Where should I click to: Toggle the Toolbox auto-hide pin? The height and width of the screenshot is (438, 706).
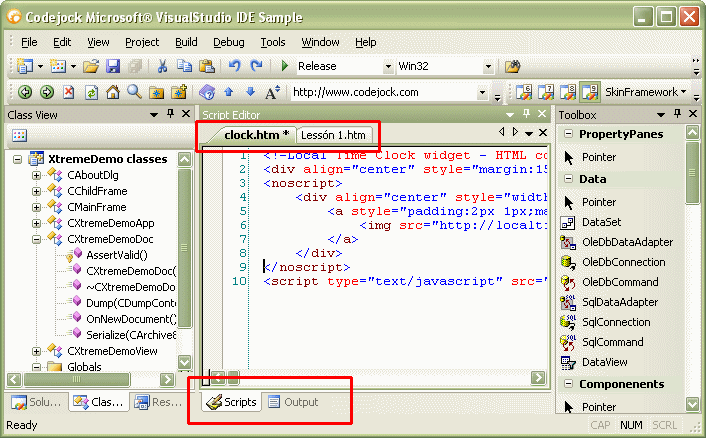point(677,114)
